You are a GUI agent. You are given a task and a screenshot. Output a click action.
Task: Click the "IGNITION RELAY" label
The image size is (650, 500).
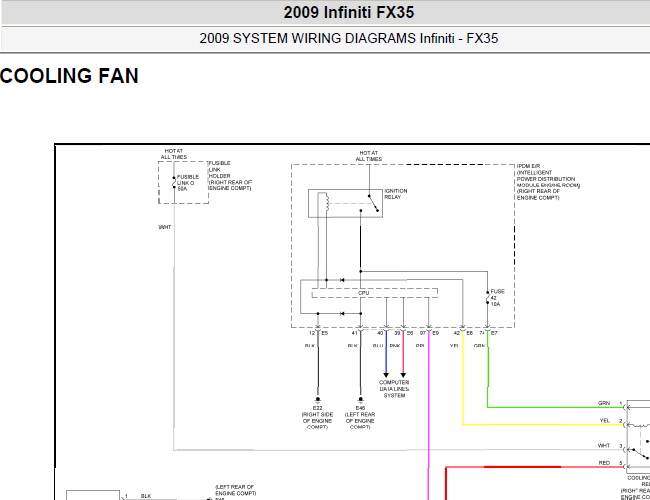[396, 194]
